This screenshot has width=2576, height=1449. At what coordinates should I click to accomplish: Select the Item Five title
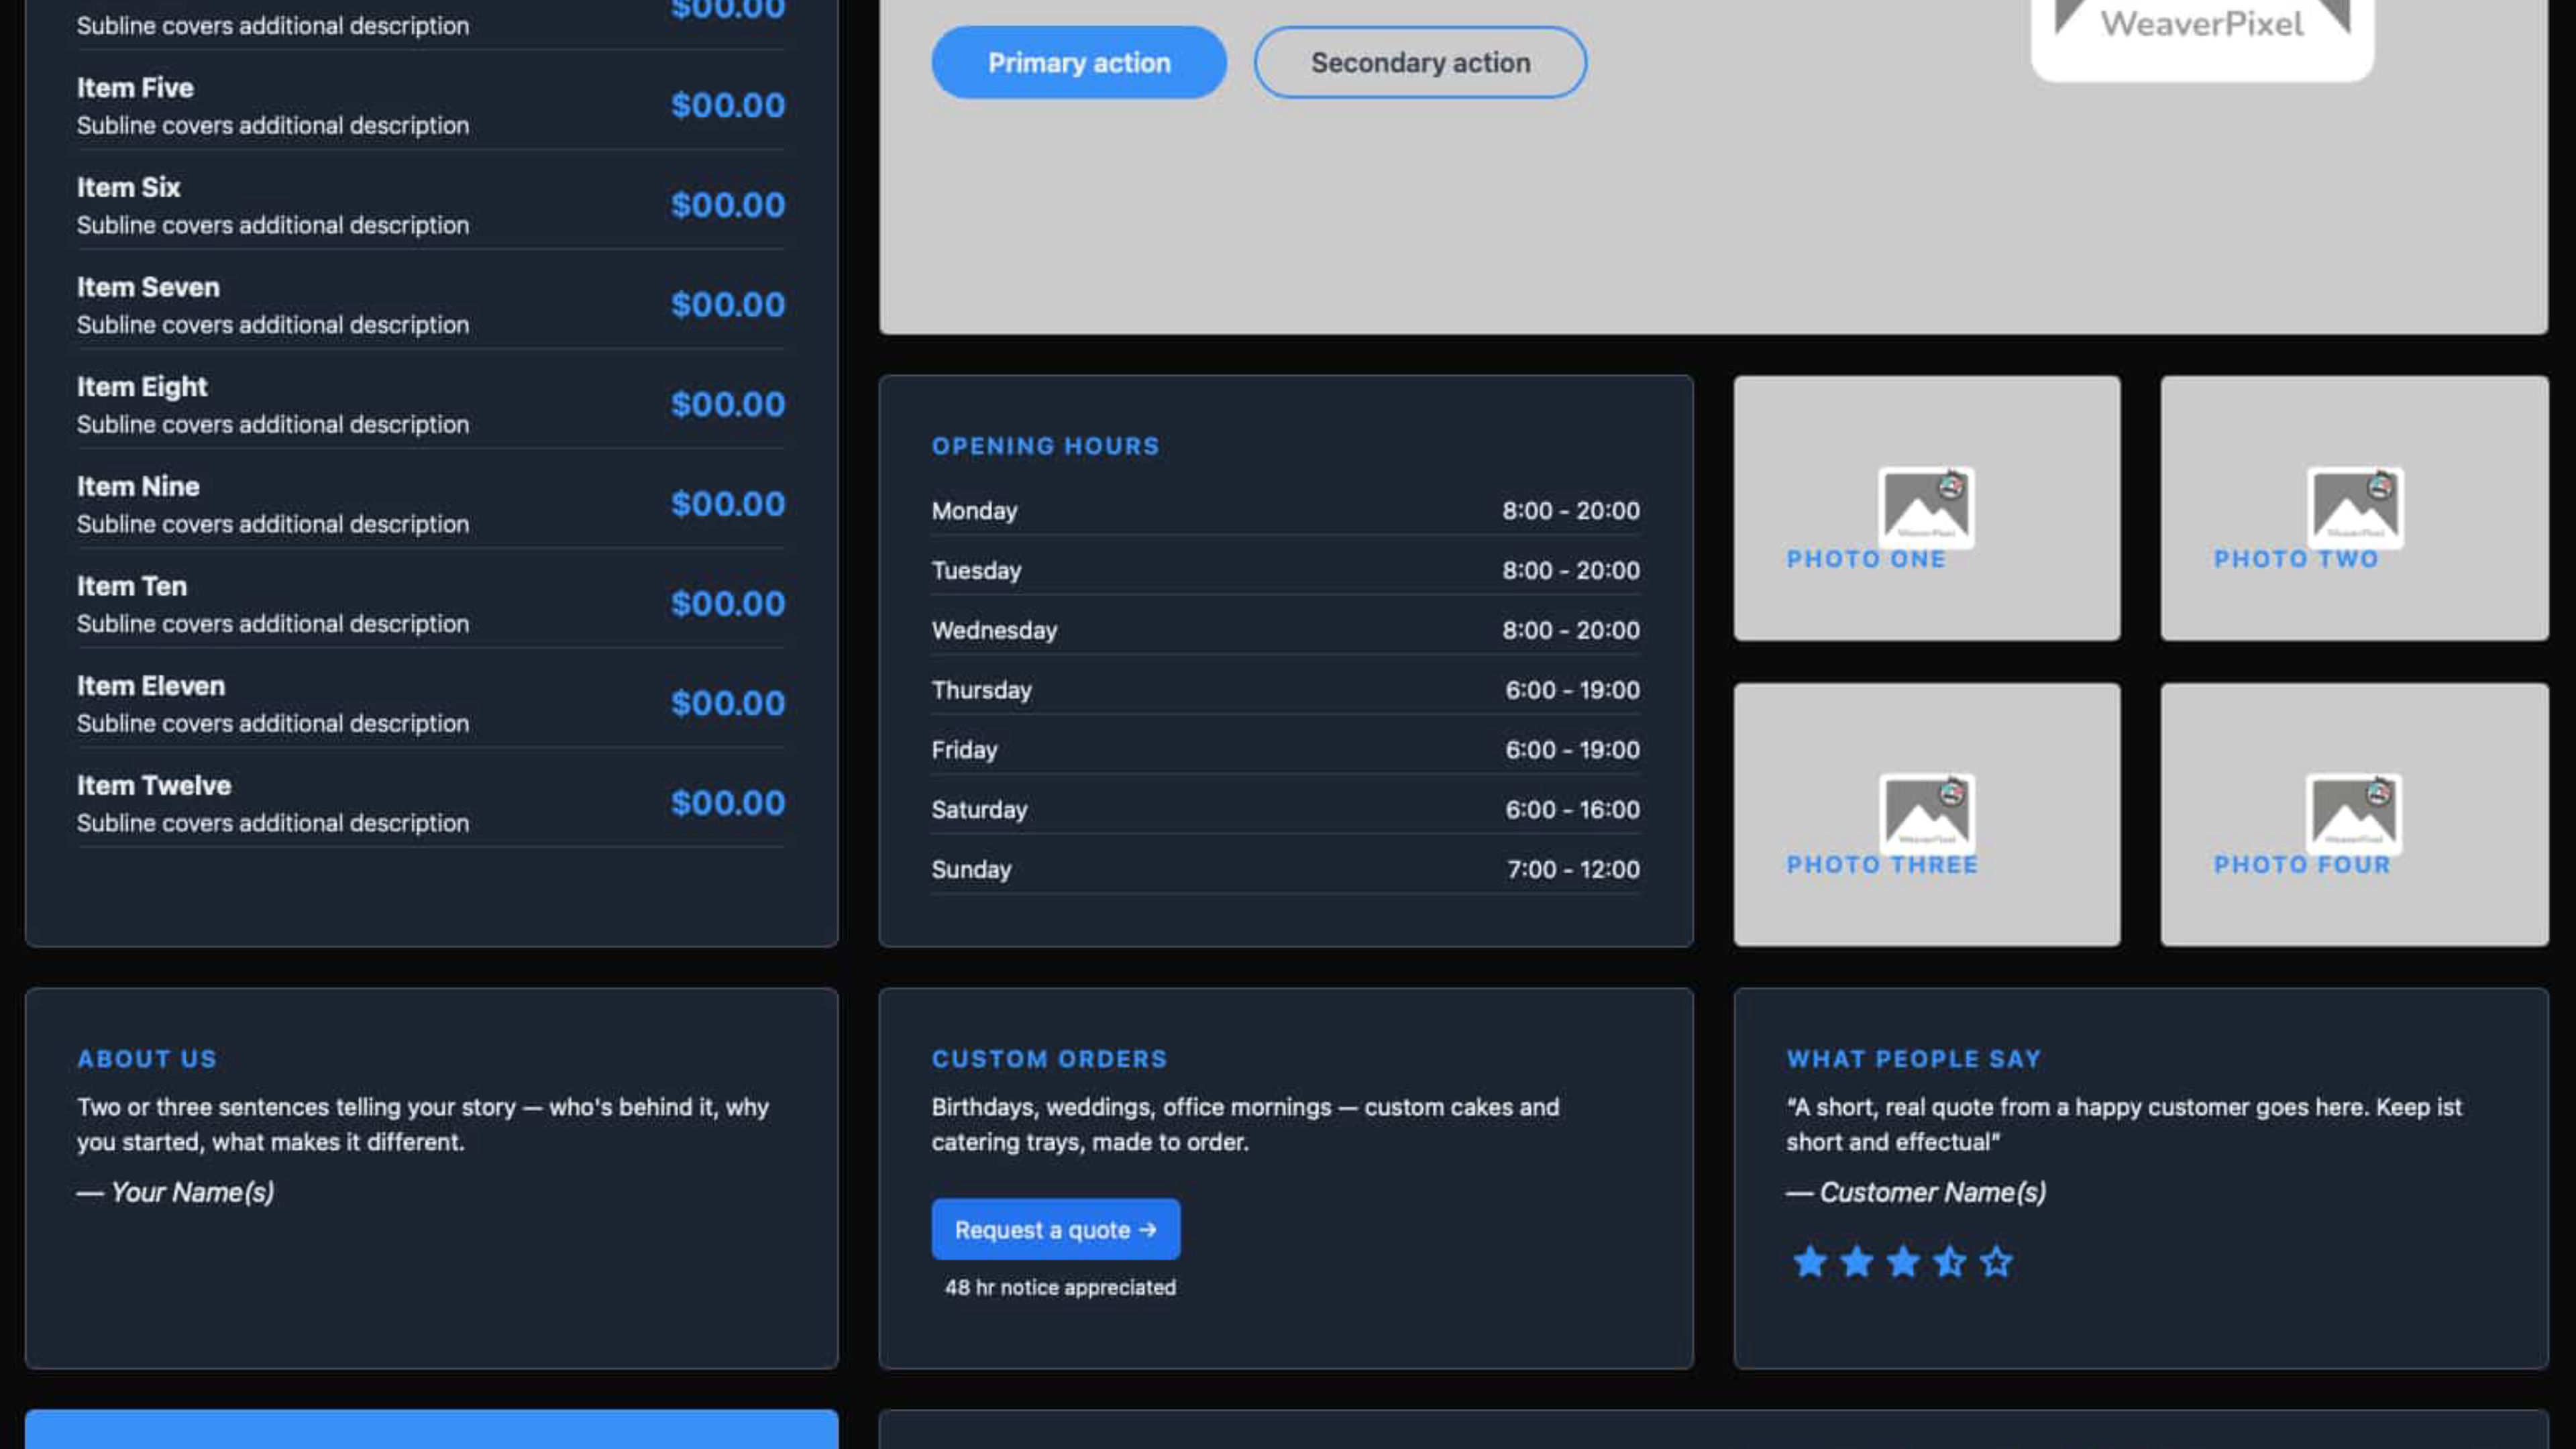pos(135,88)
